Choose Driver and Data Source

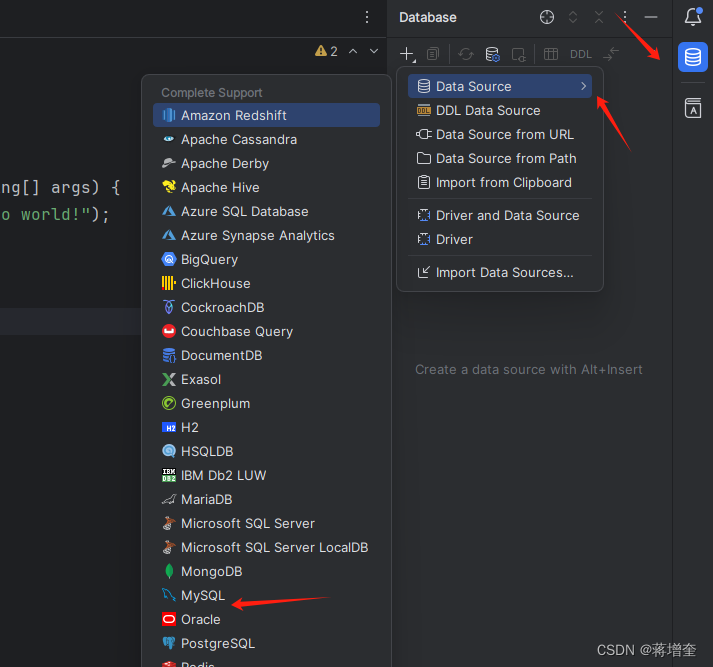(x=500, y=216)
